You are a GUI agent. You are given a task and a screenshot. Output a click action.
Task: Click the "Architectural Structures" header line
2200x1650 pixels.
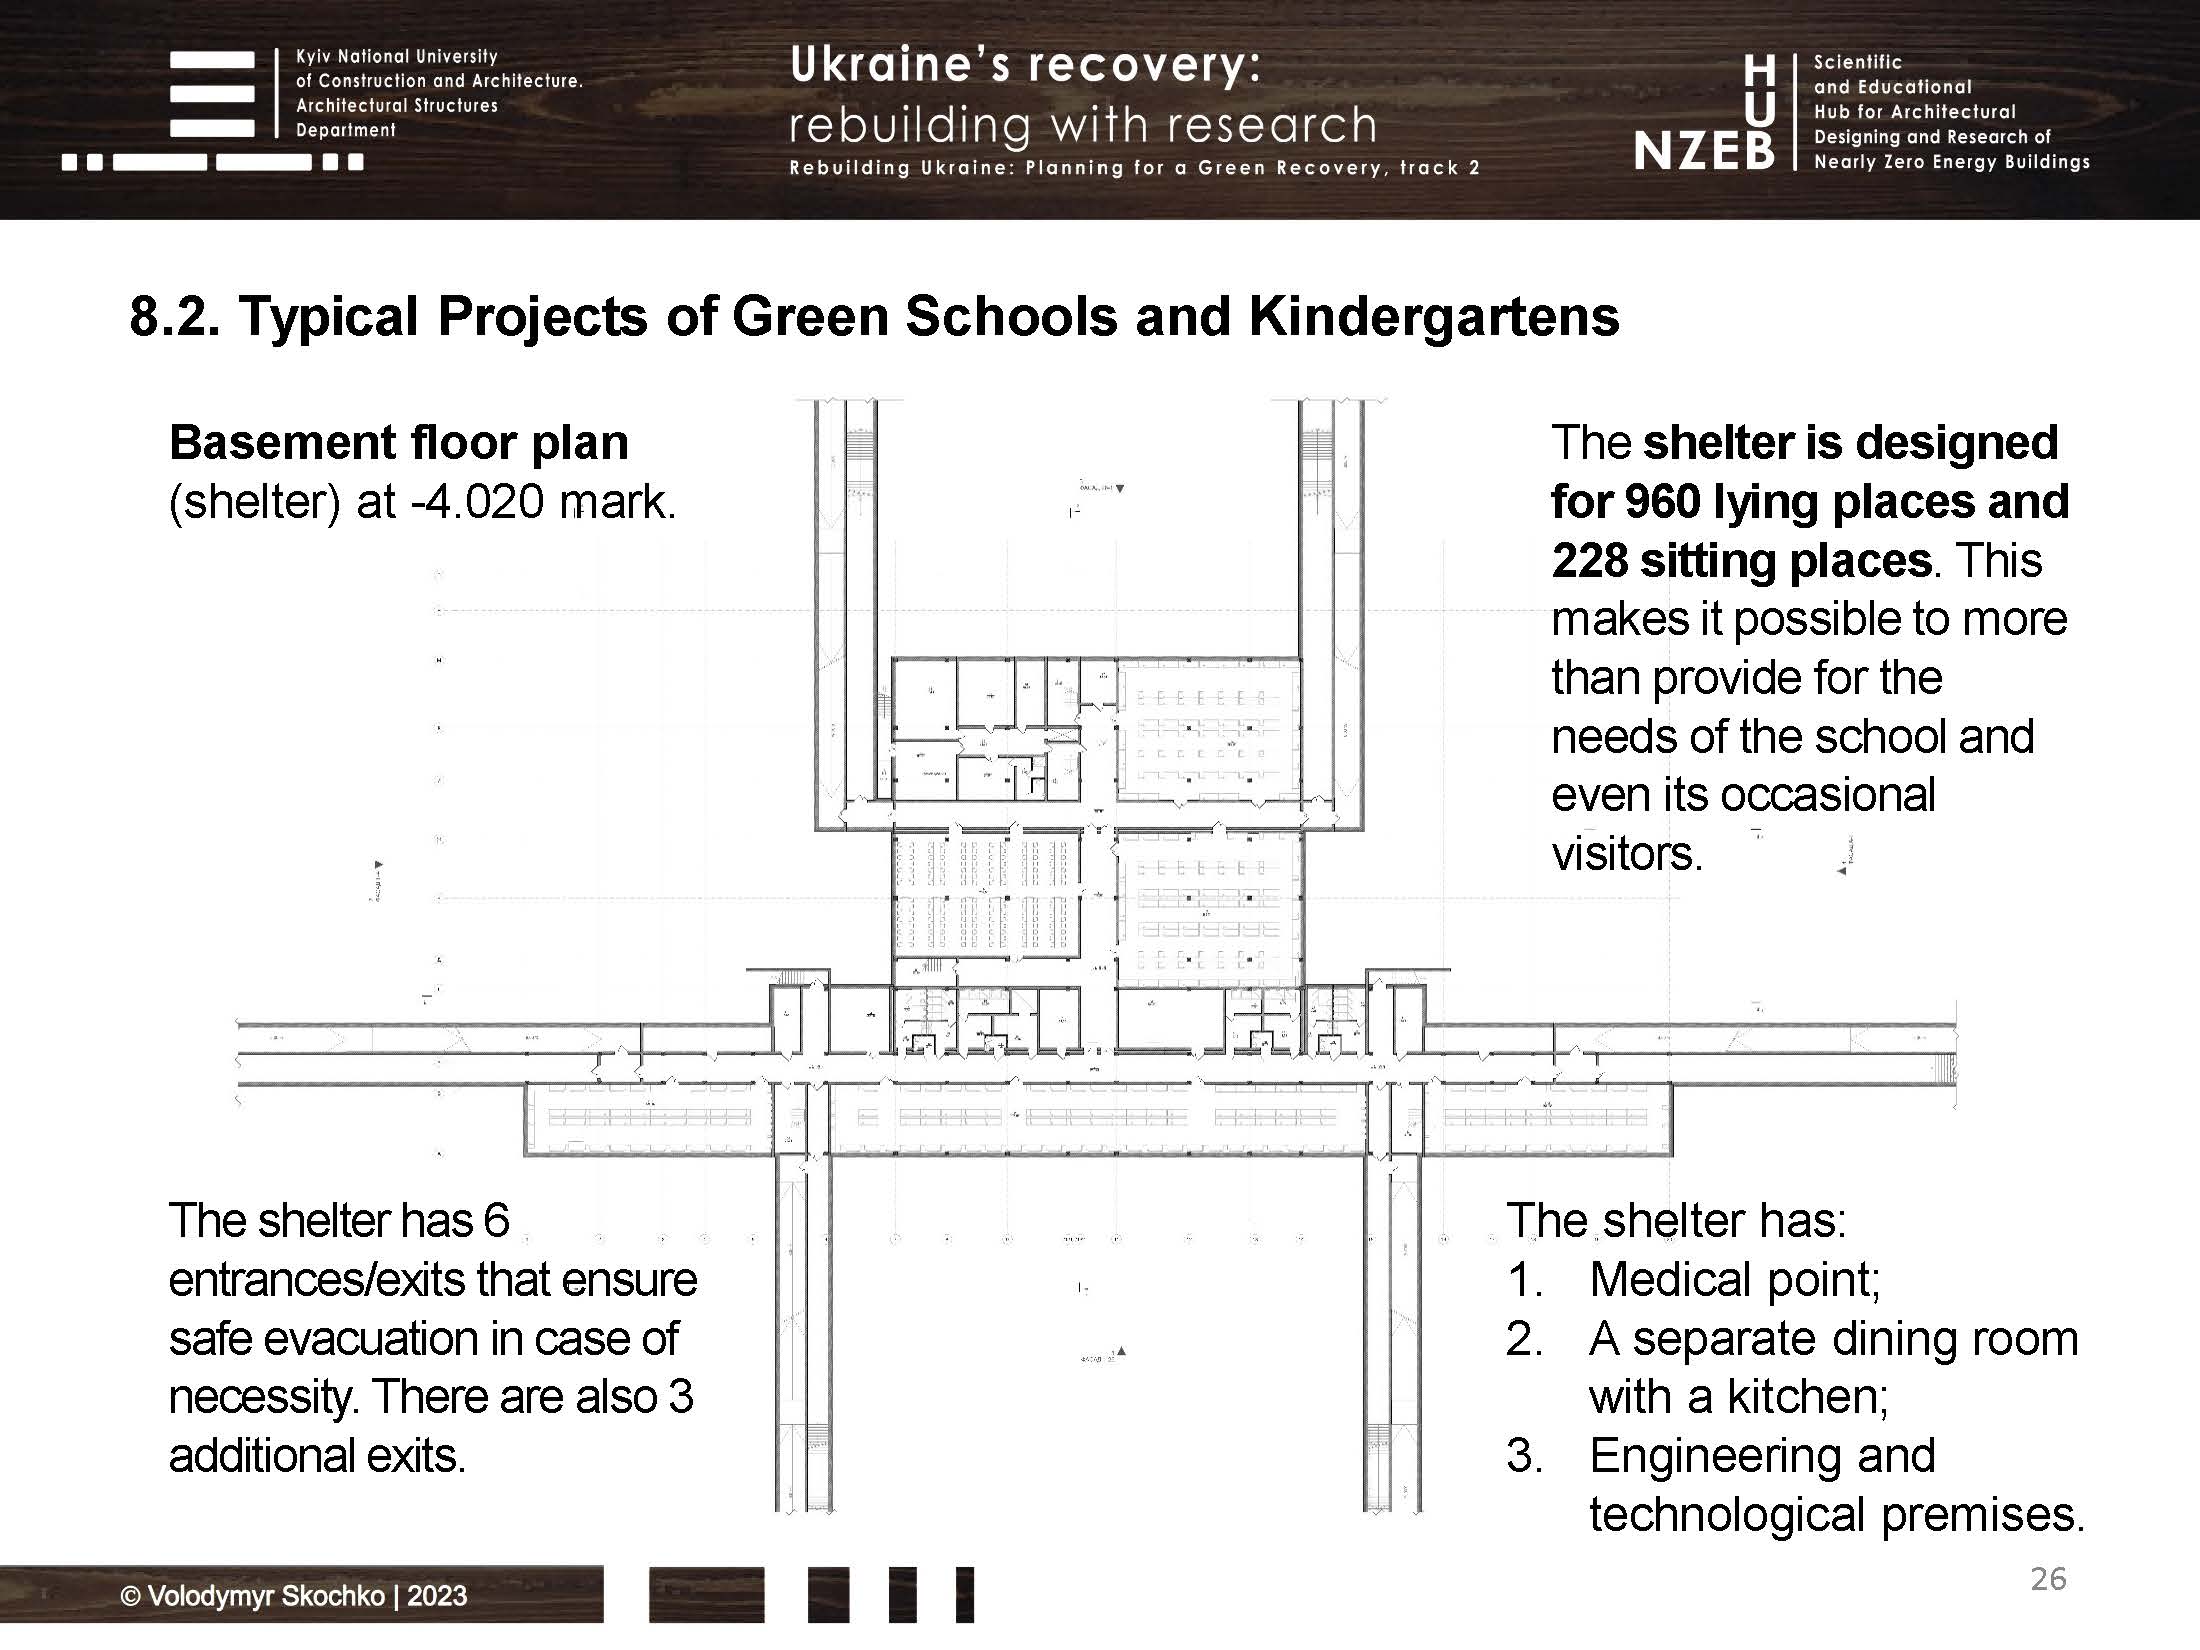click(397, 106)
